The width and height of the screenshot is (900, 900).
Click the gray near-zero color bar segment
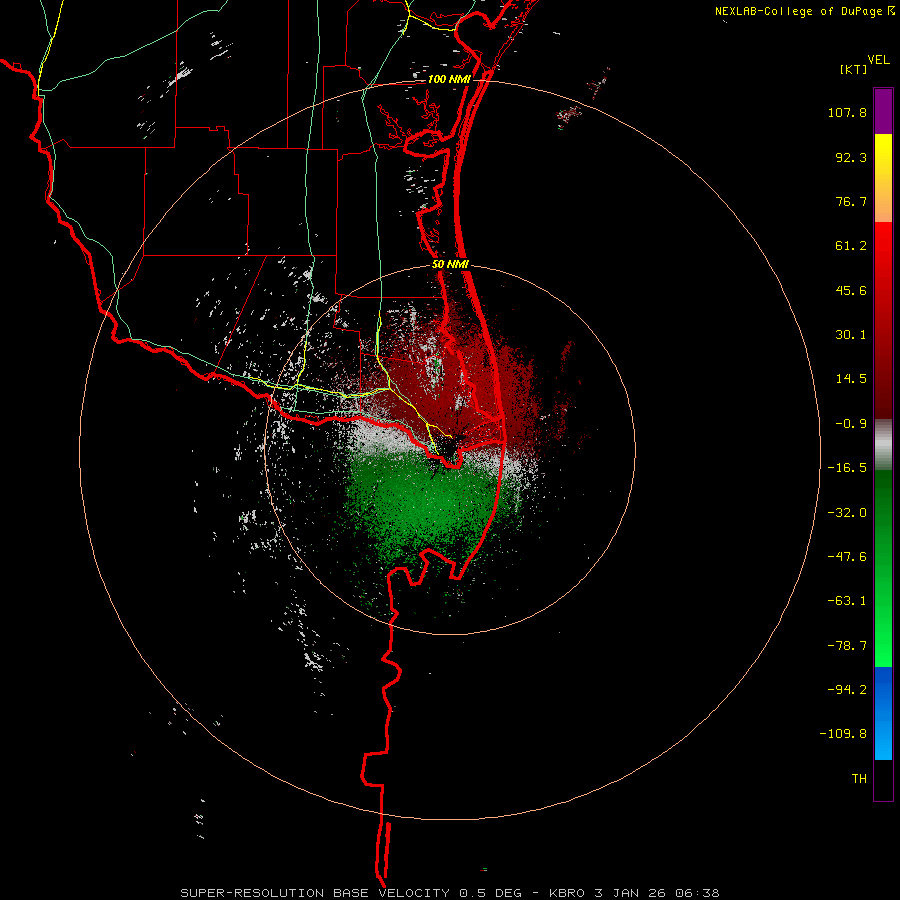point(883,445)
